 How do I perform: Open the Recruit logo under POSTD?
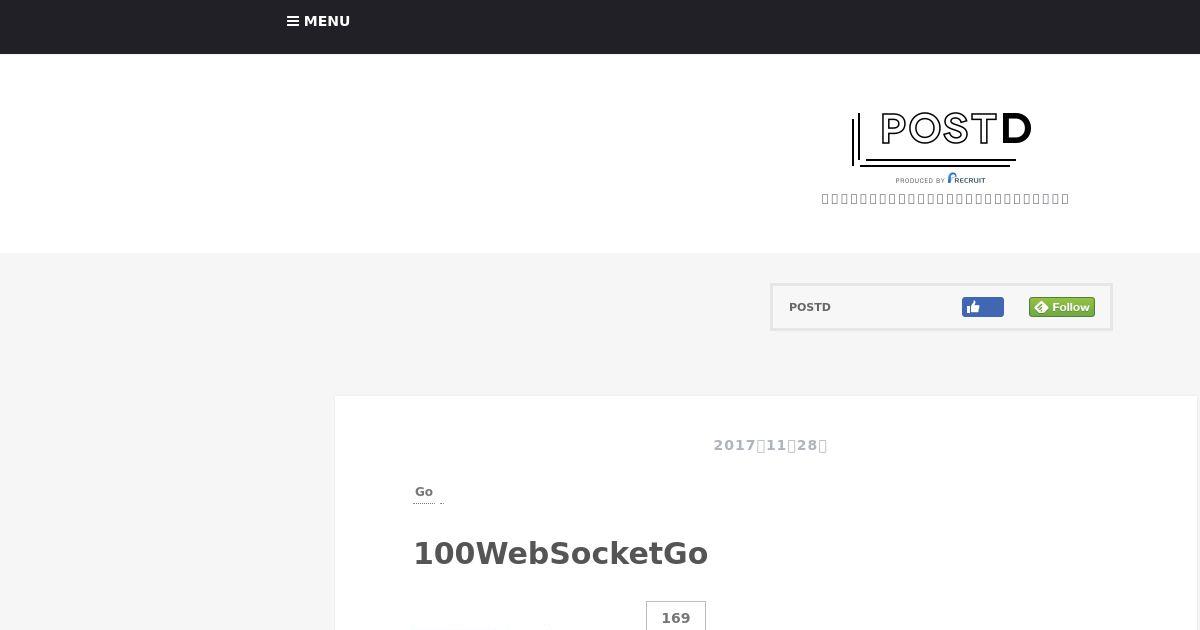click(x=967, y=179)
